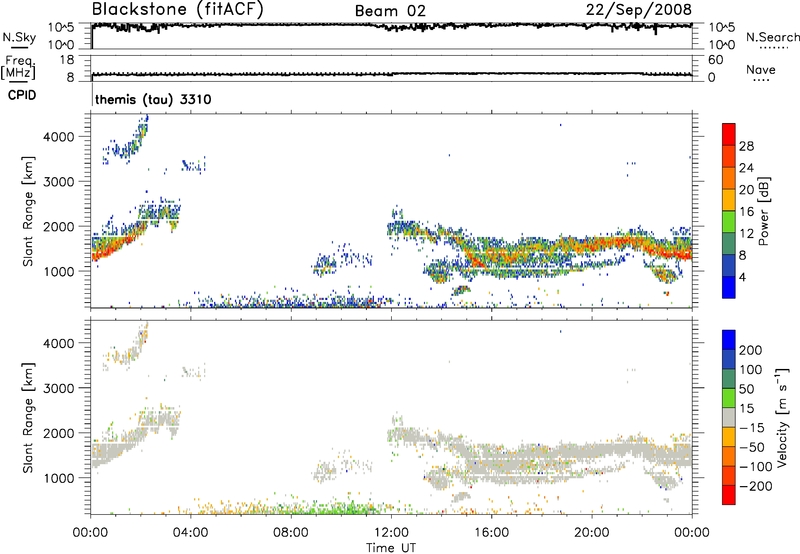Viewport: 800px width, 554px height.
Task: Click the date '22/Sep/2008'
Action: click(x=639, y=10)
